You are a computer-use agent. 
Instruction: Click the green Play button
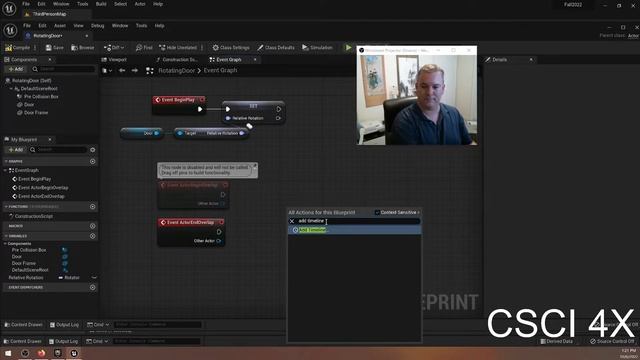click(348, 48)
